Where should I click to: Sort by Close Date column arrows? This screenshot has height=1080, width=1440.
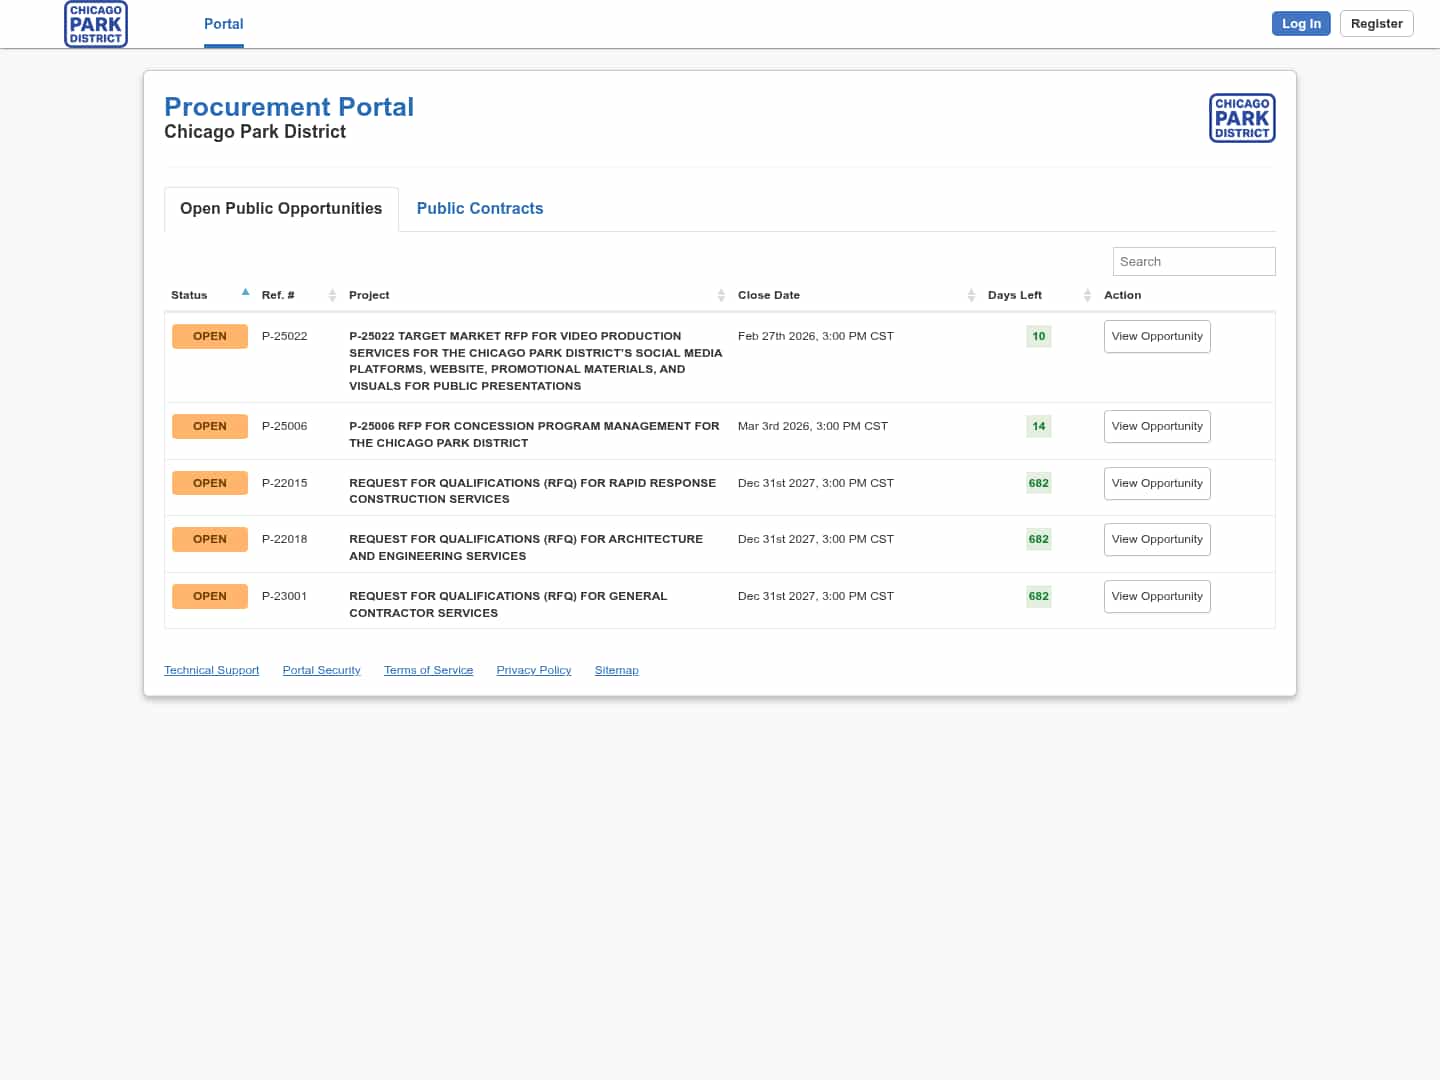pyautogui.click(x=971, y=295)
